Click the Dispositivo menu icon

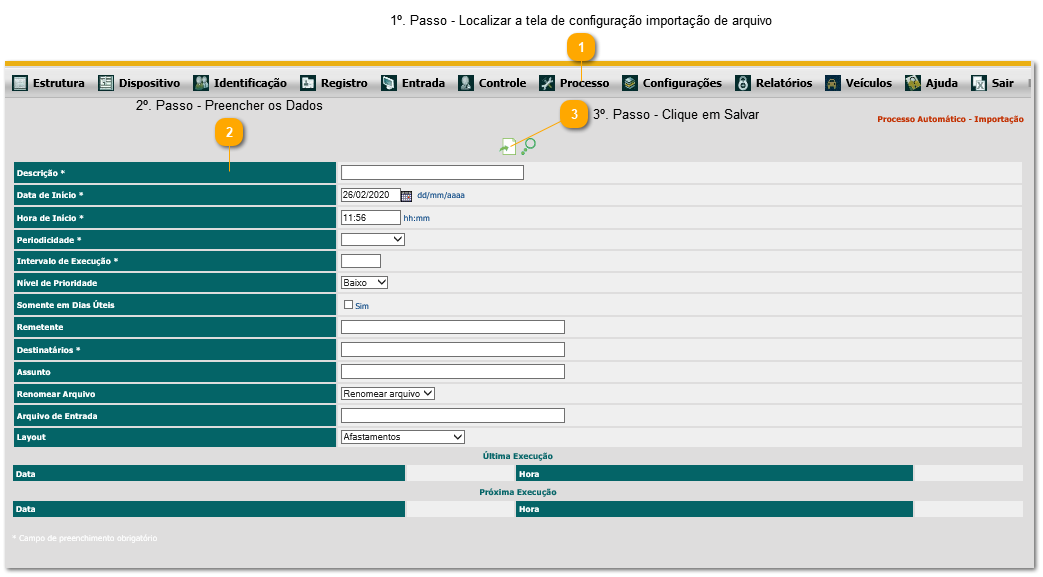(106, 83)
